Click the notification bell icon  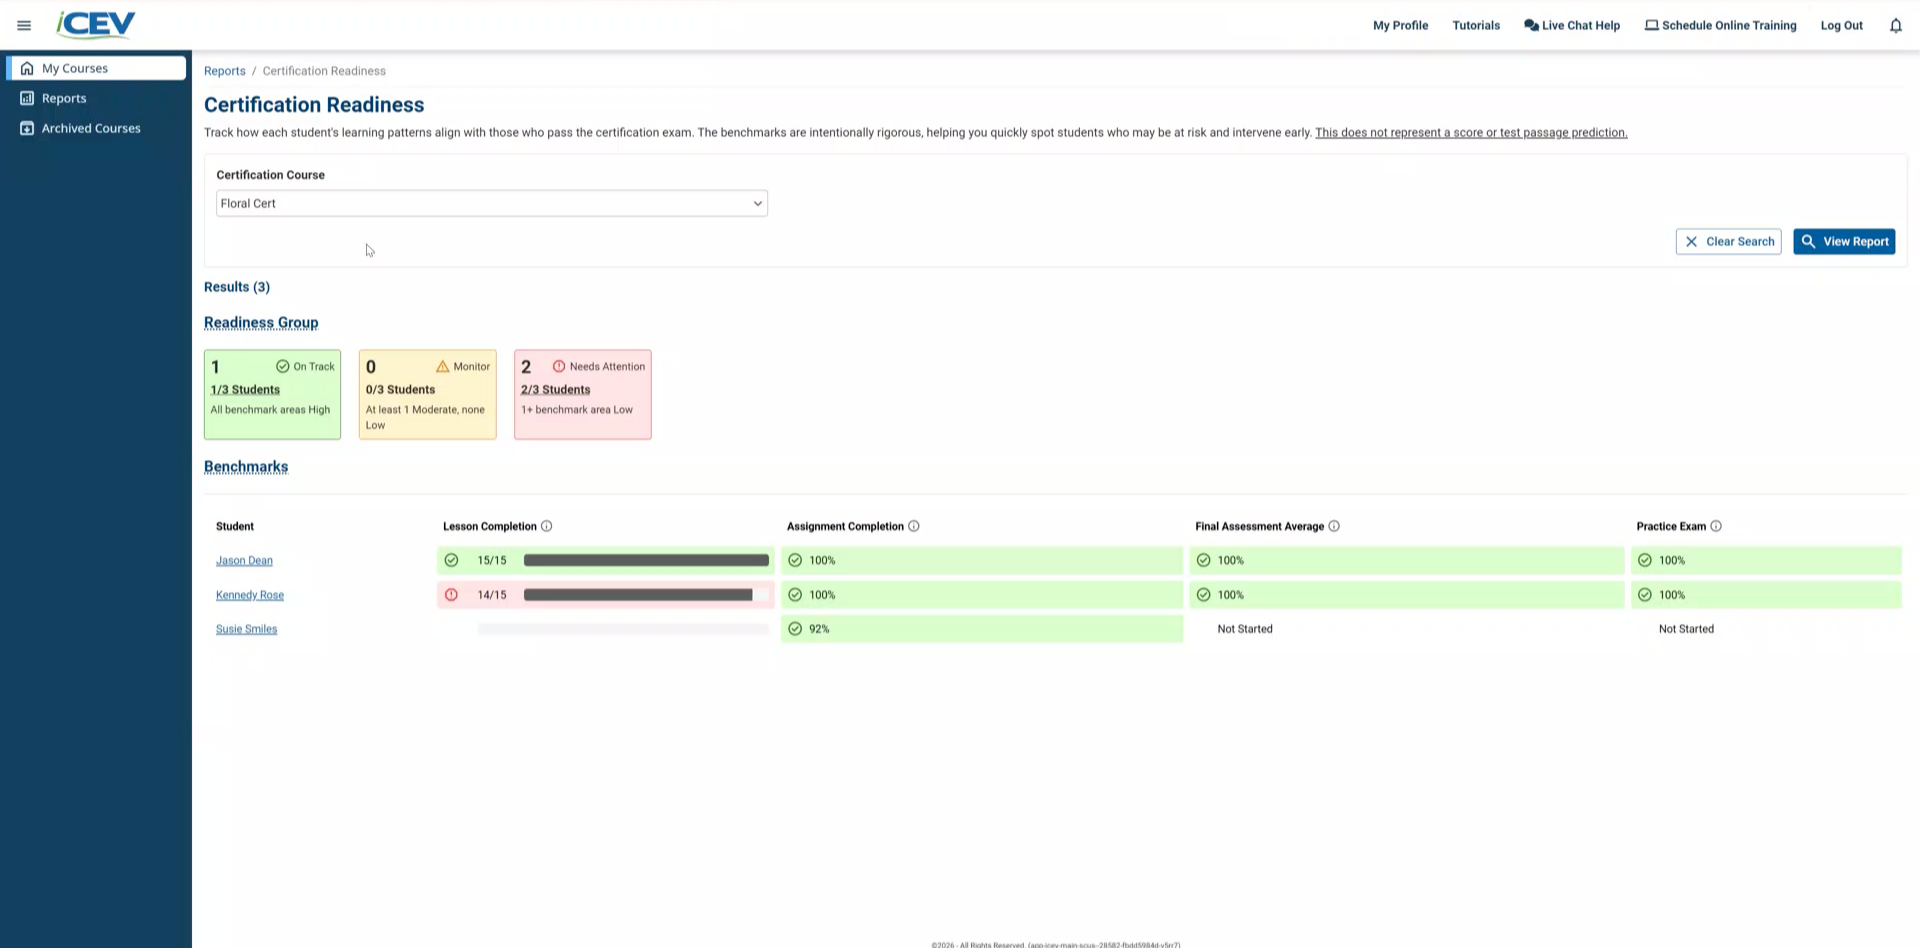pyautogui.click(x=1895, y=26)
